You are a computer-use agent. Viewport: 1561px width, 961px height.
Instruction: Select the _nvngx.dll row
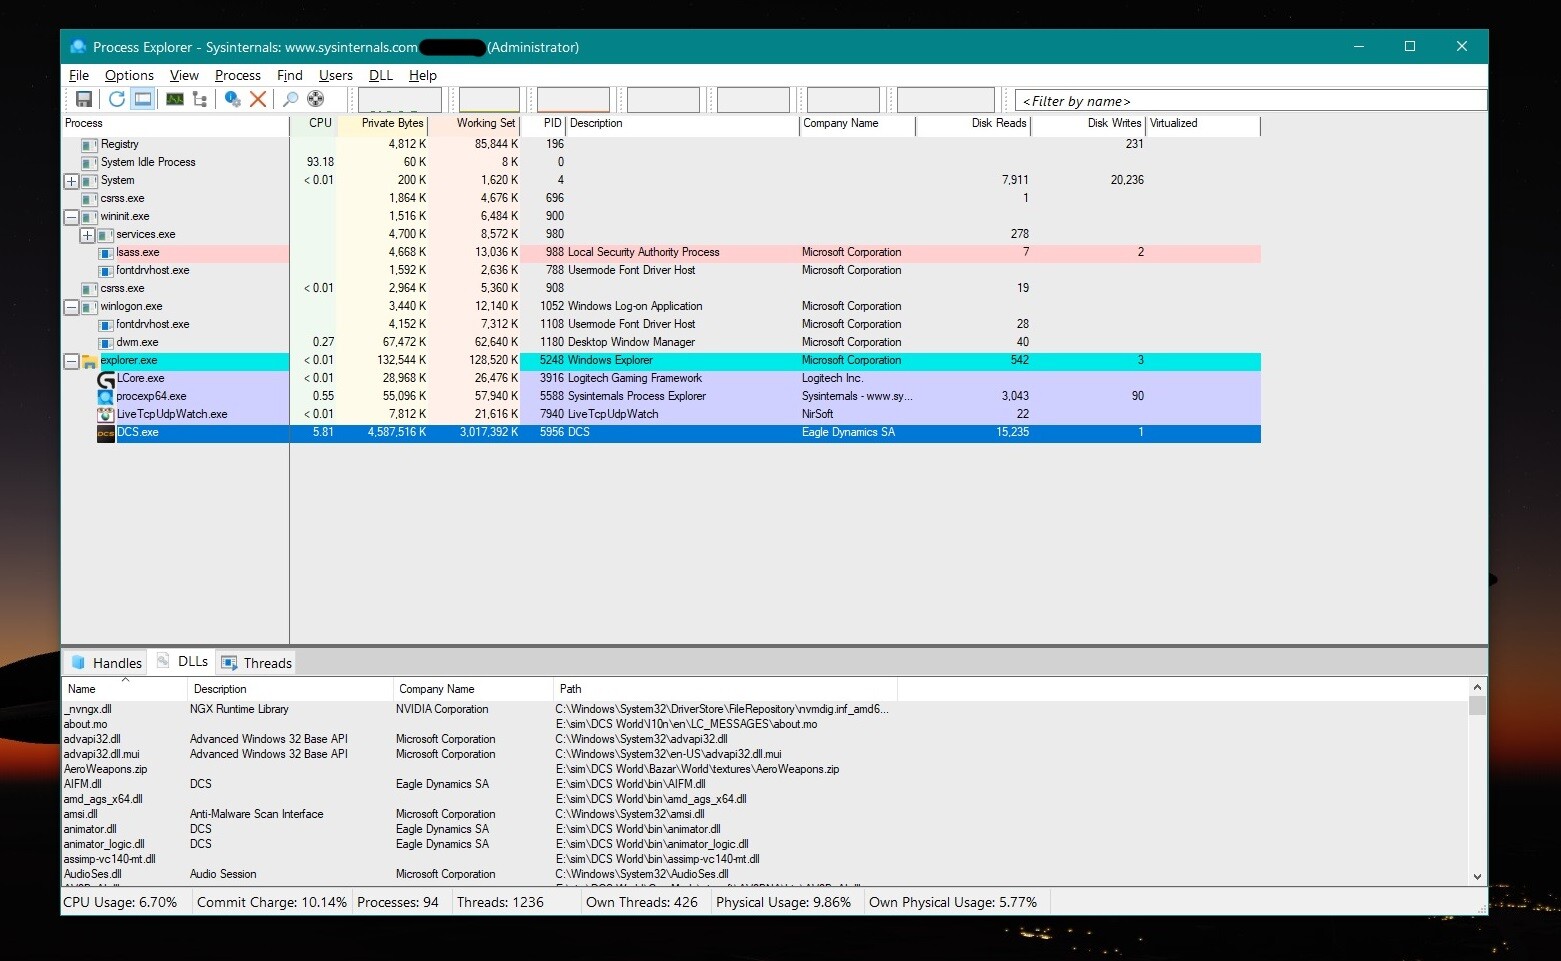[765, 709]
